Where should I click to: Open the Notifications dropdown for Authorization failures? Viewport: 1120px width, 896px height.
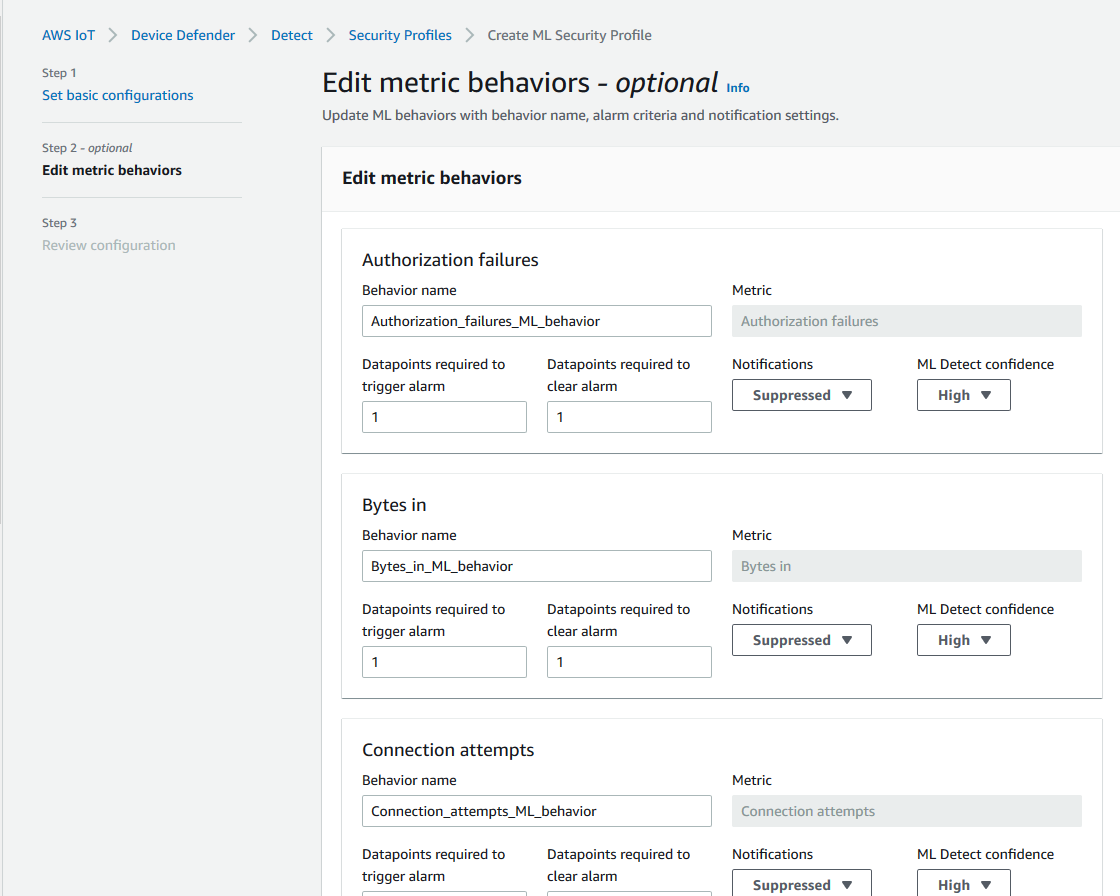(x=801, y=394)
